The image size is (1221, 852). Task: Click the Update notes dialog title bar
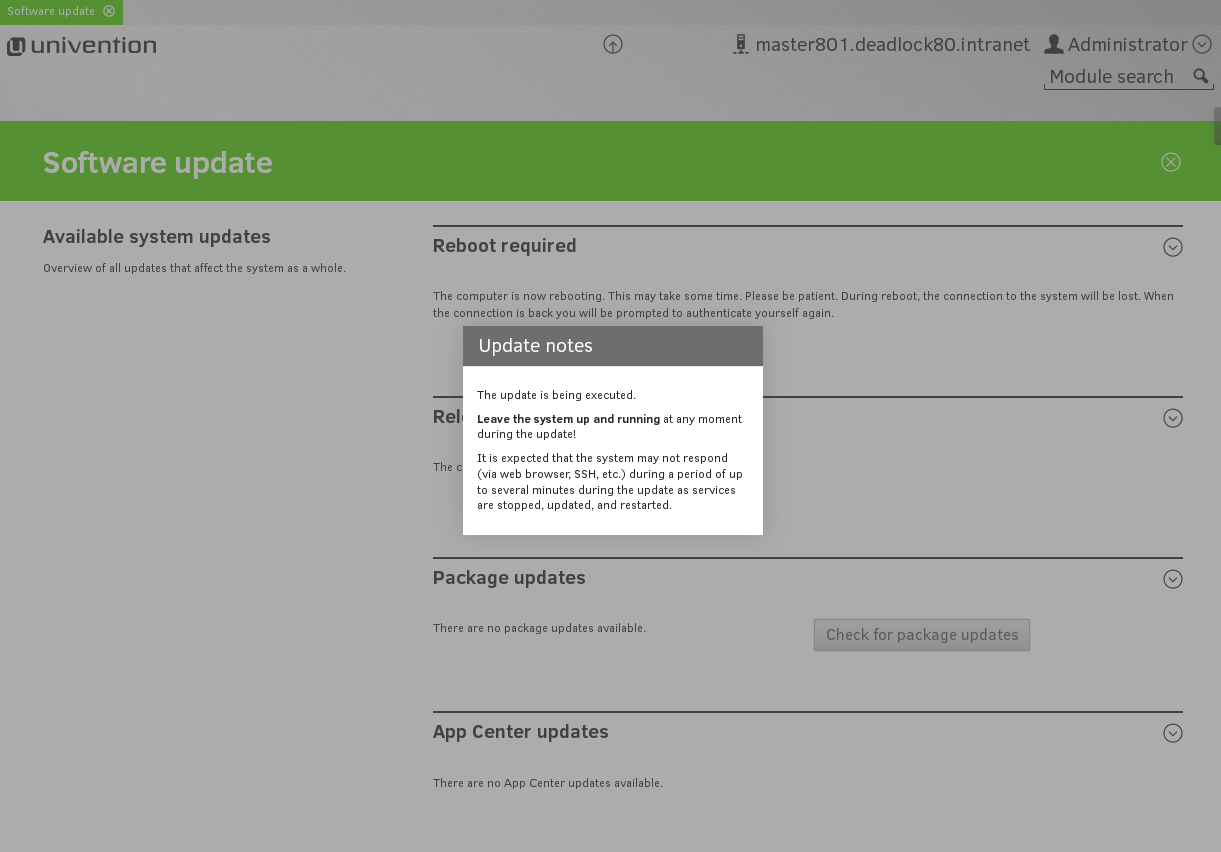pos(612,346)
